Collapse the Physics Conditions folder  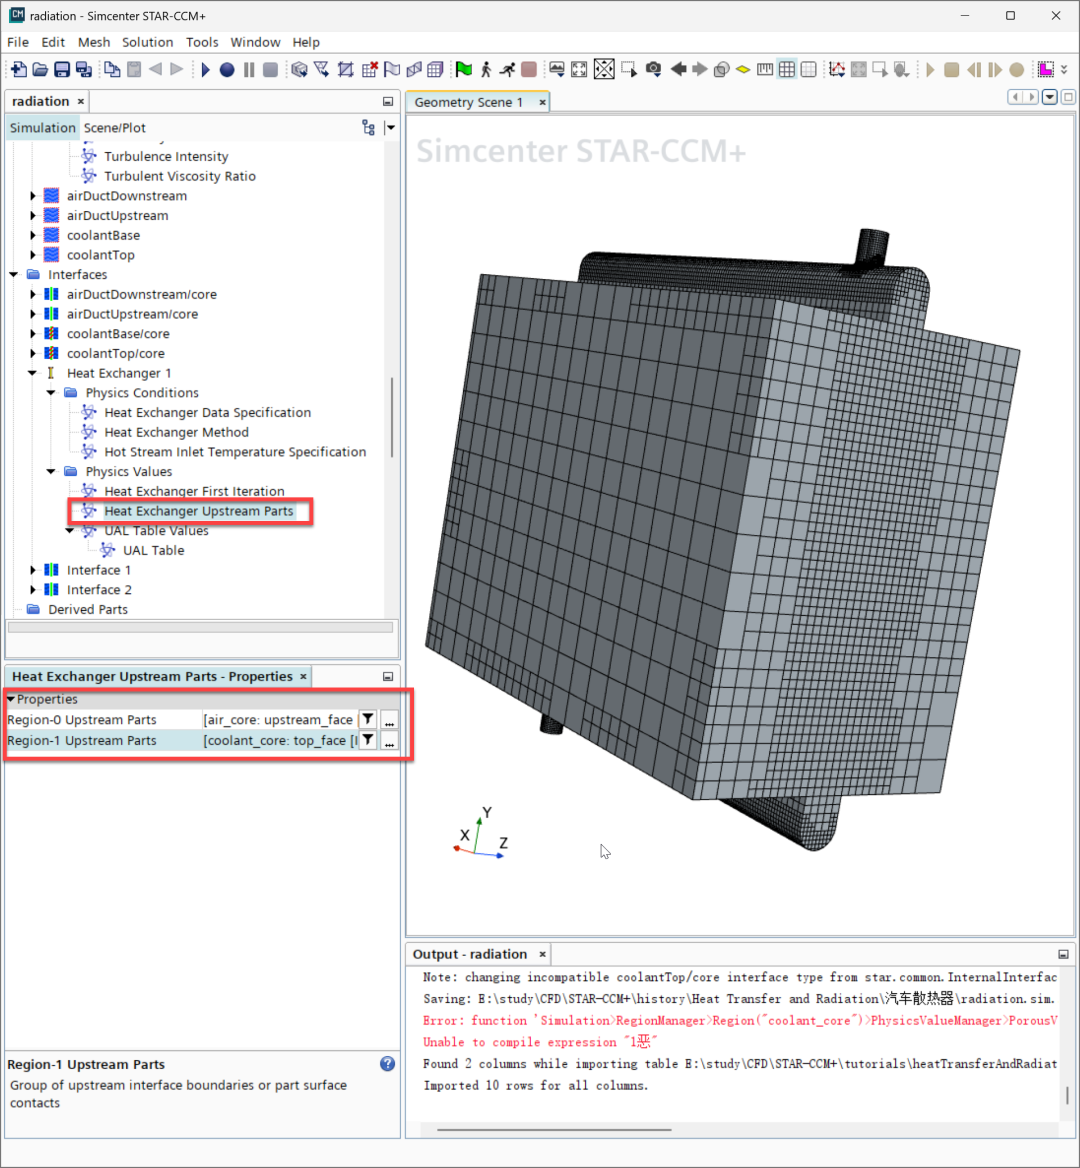[51, 393]
